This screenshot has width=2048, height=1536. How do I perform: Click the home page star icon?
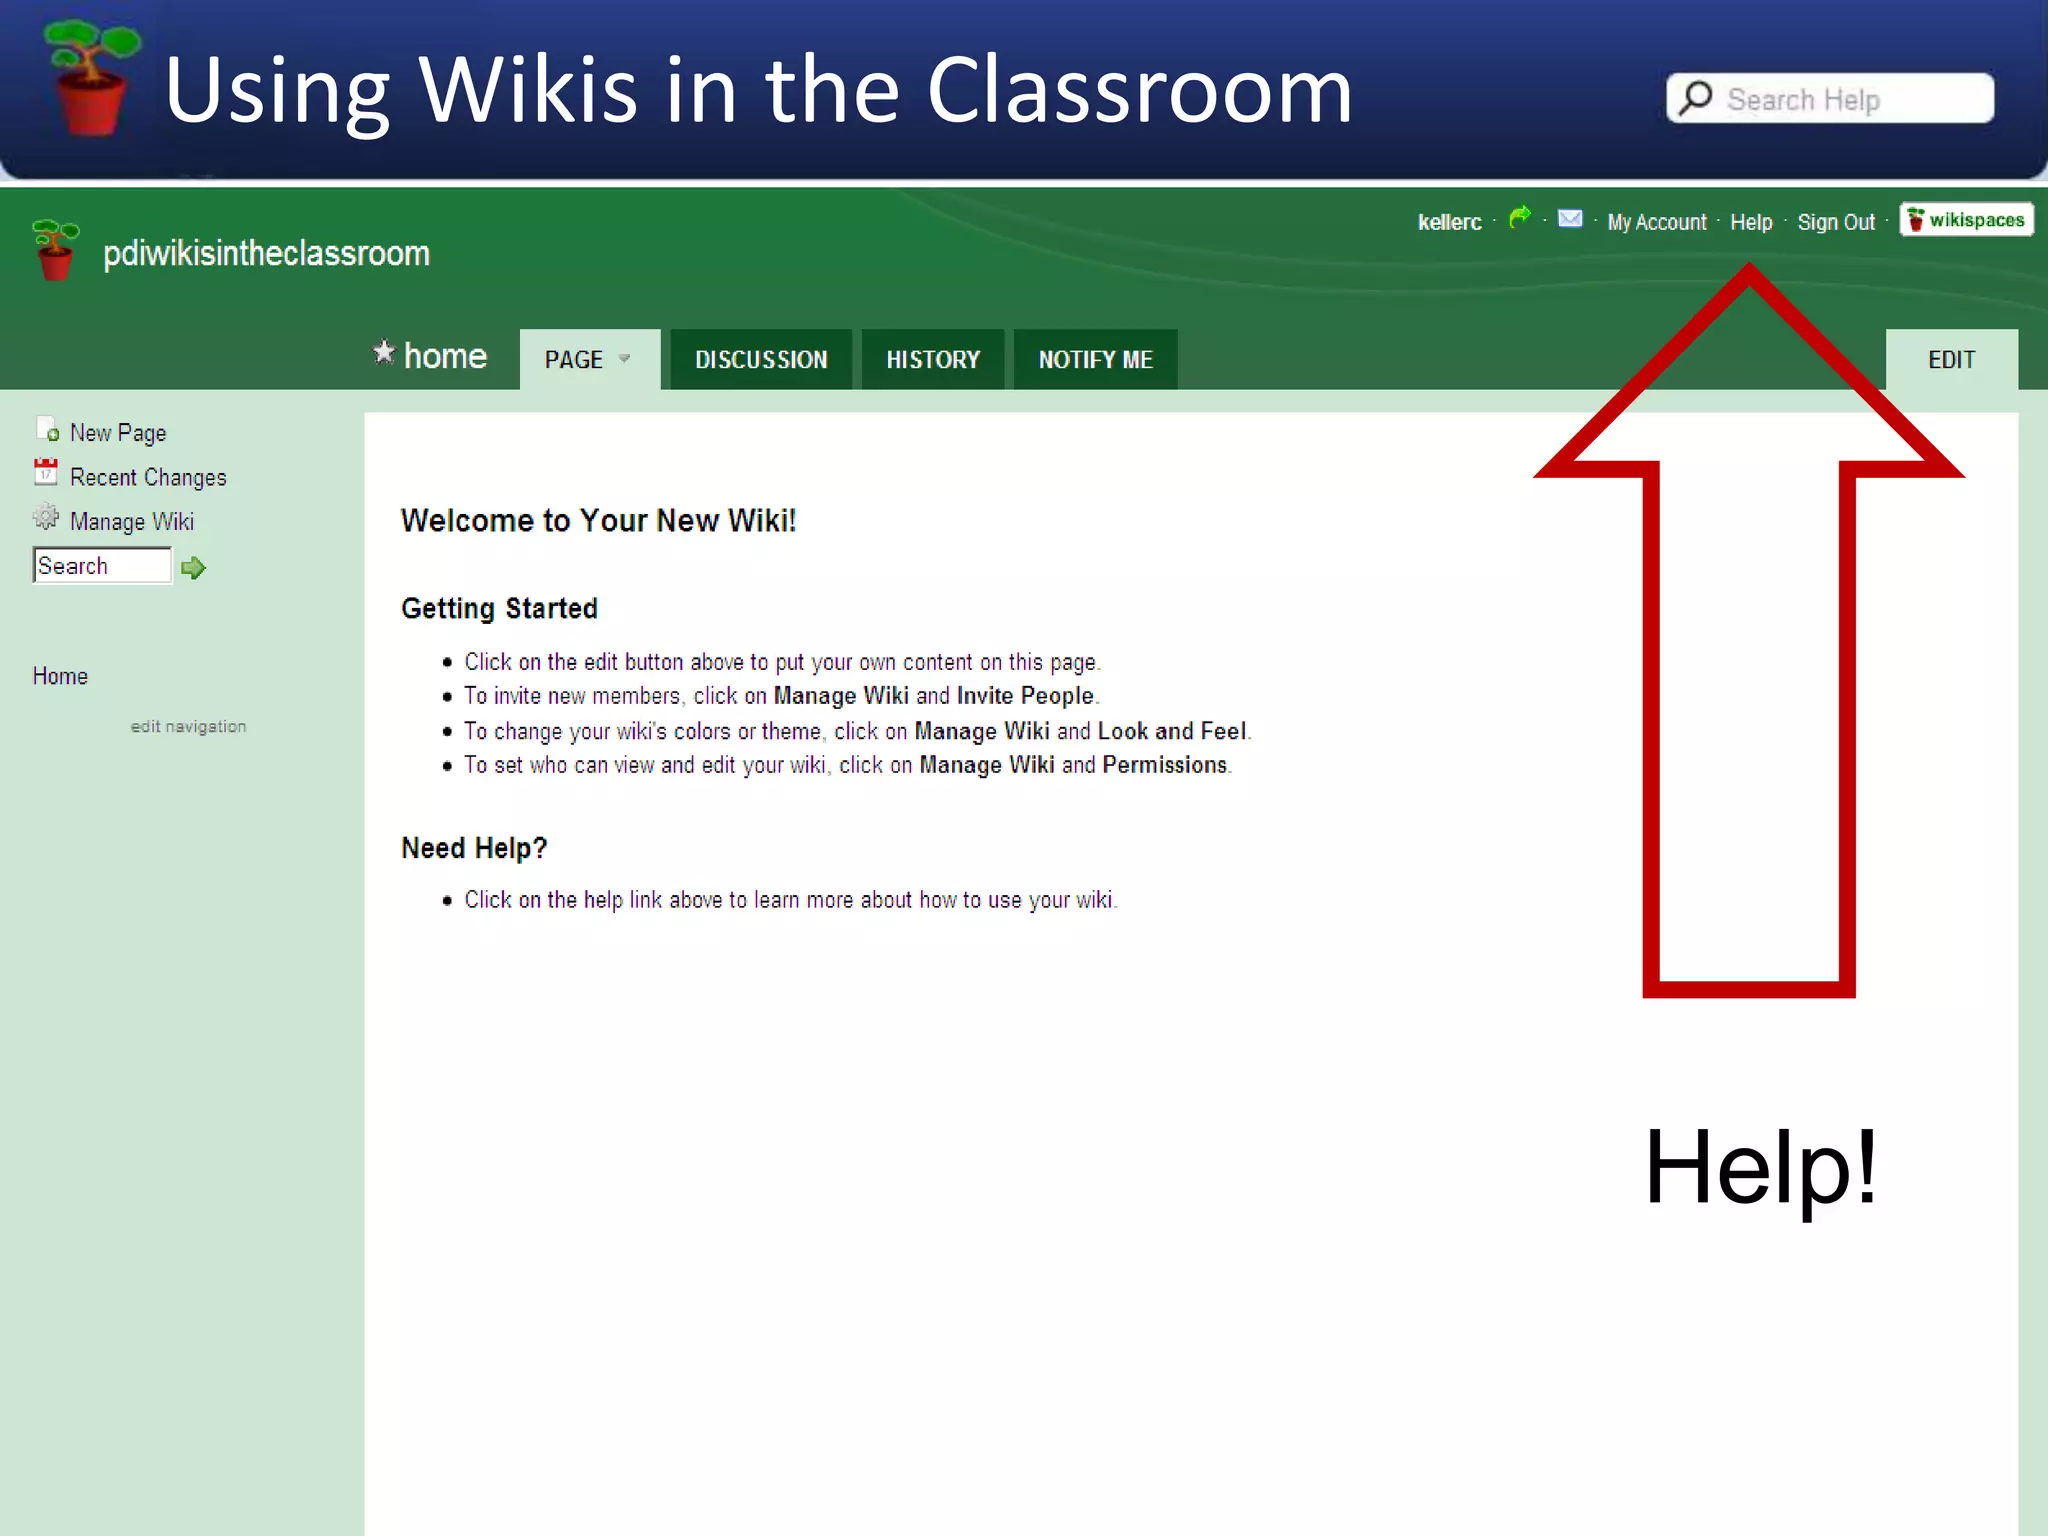pos(384,352)
